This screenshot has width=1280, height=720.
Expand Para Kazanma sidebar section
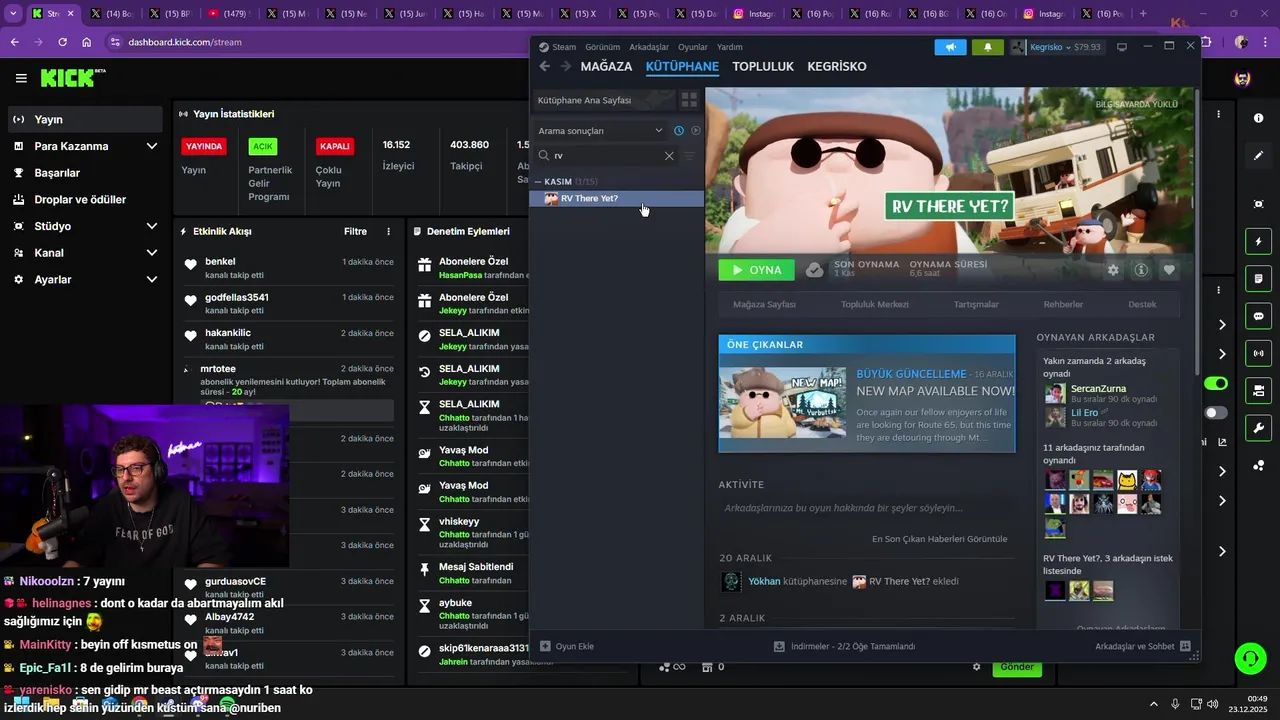coord(151,146)
